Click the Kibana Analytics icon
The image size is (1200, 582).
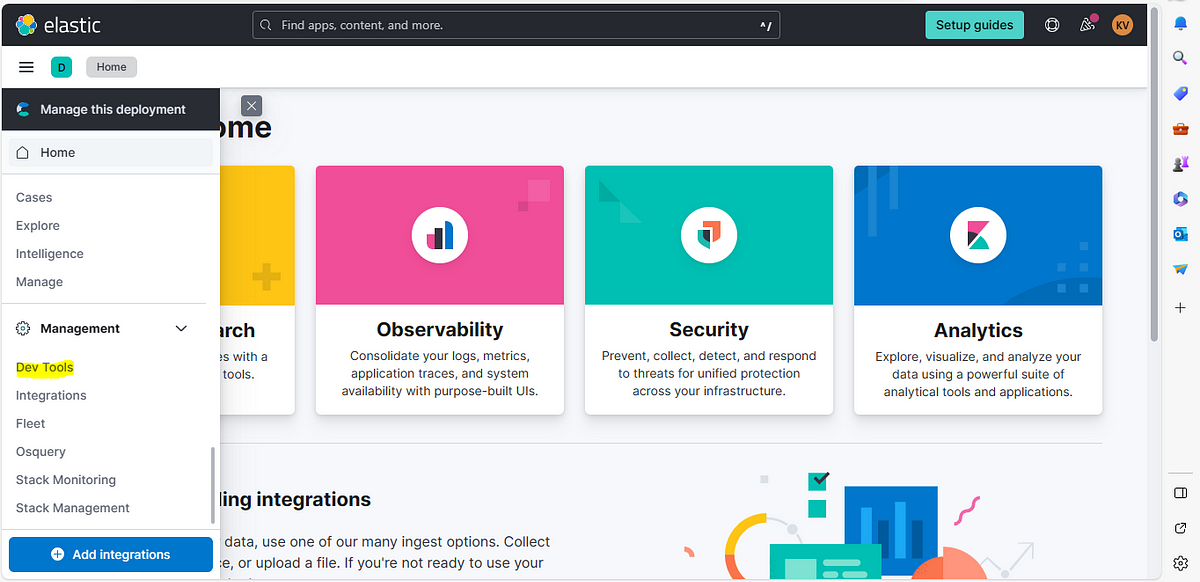tap(978, 235)
